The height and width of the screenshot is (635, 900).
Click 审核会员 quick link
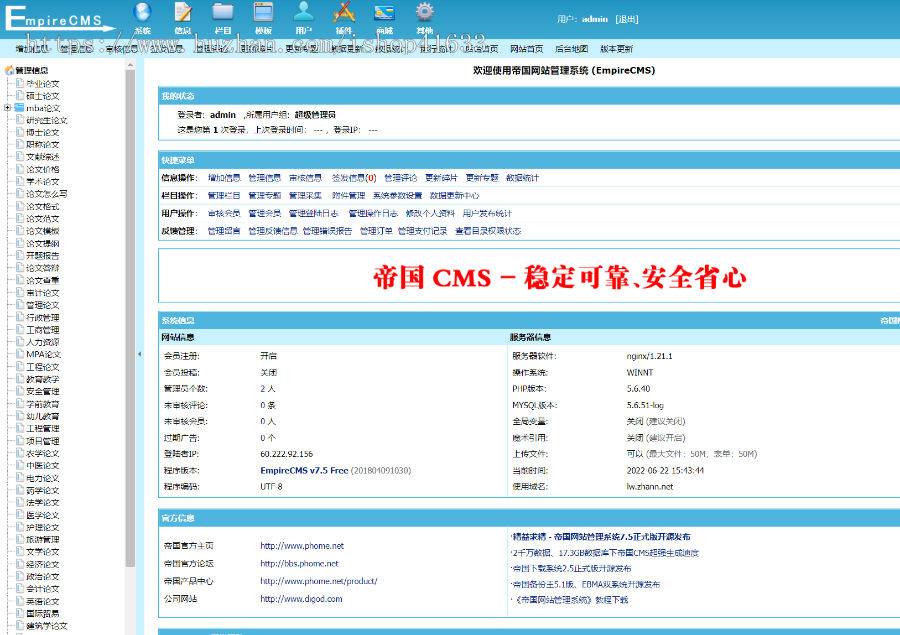[224, 214]
